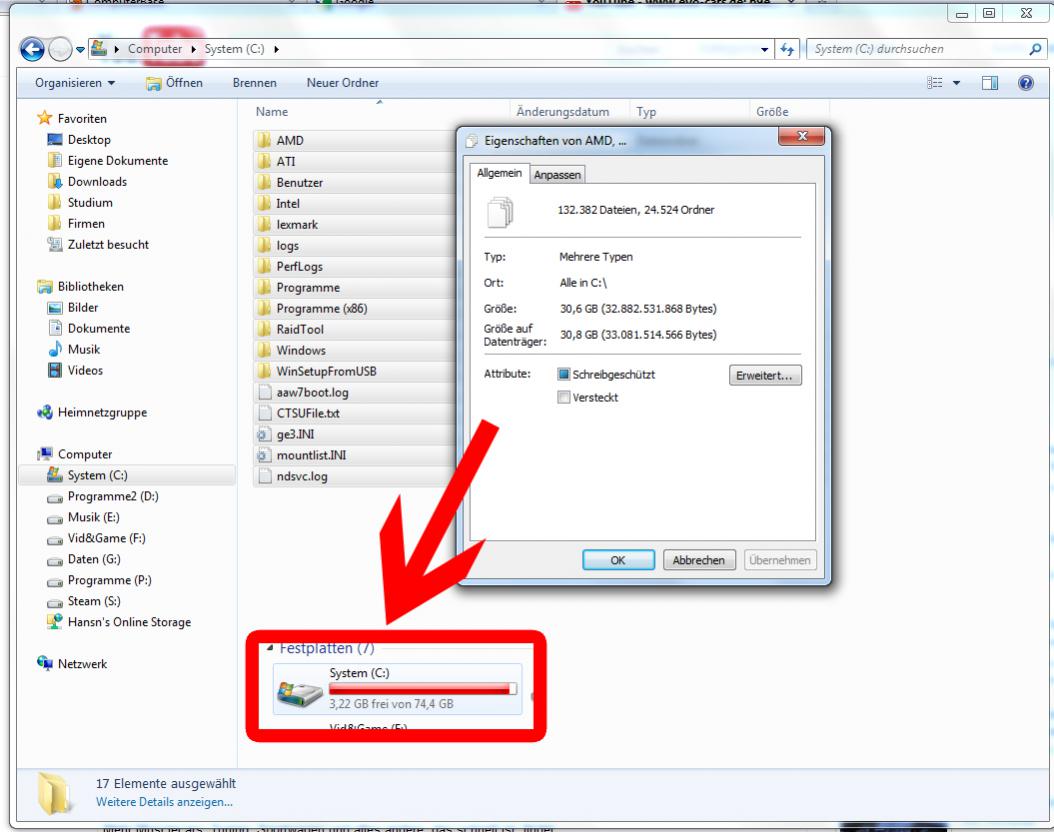Screen dimensions: 1054x832
Task: Open the Musik library note icon
Action: pyautogui.click(x=54, y=349)
